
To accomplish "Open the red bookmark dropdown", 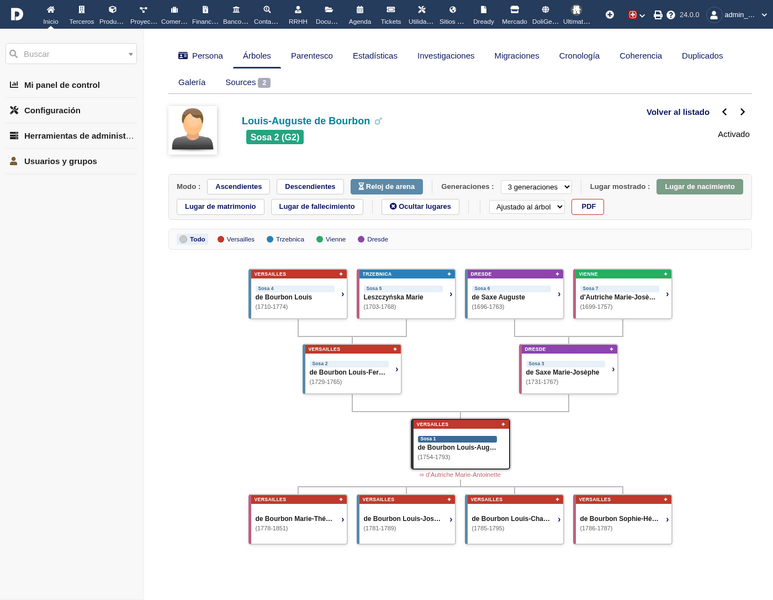I will 636,15.
